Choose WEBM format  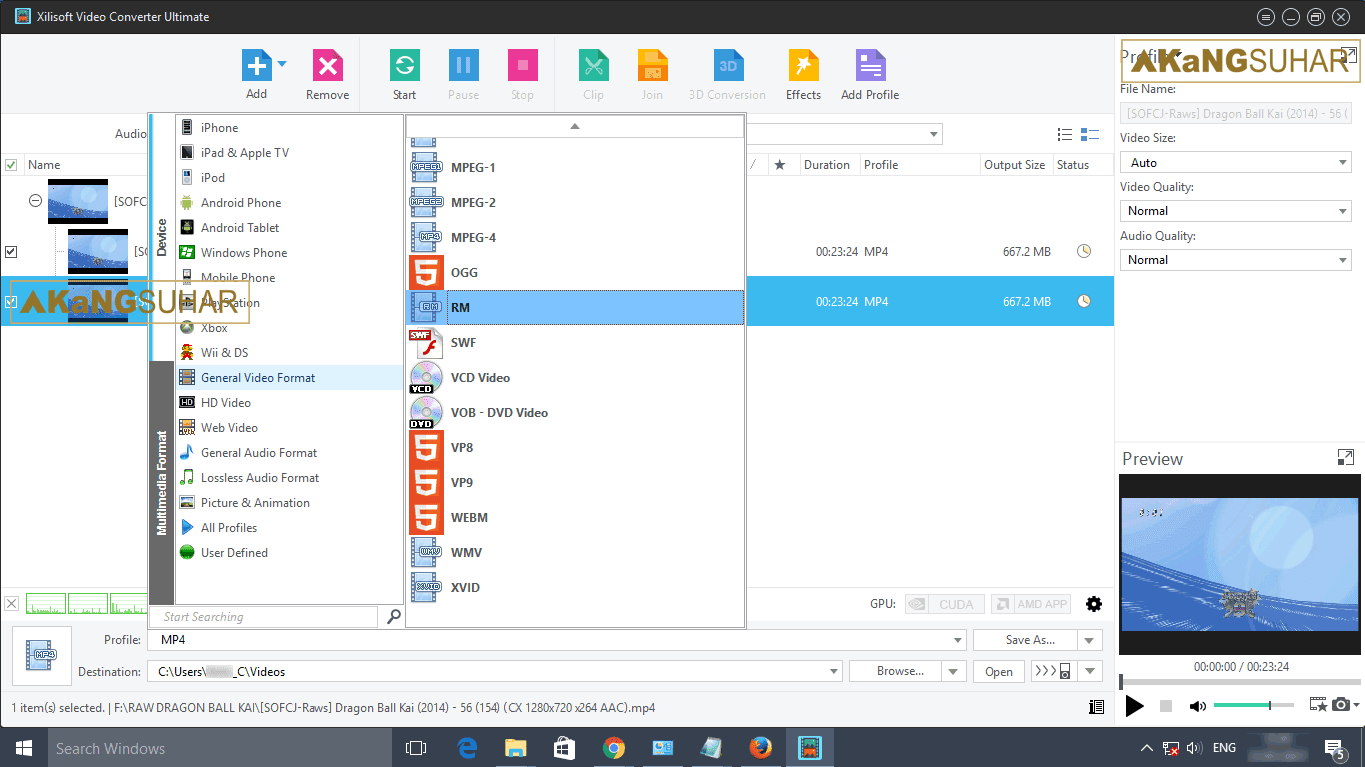[x=575, y=518]
